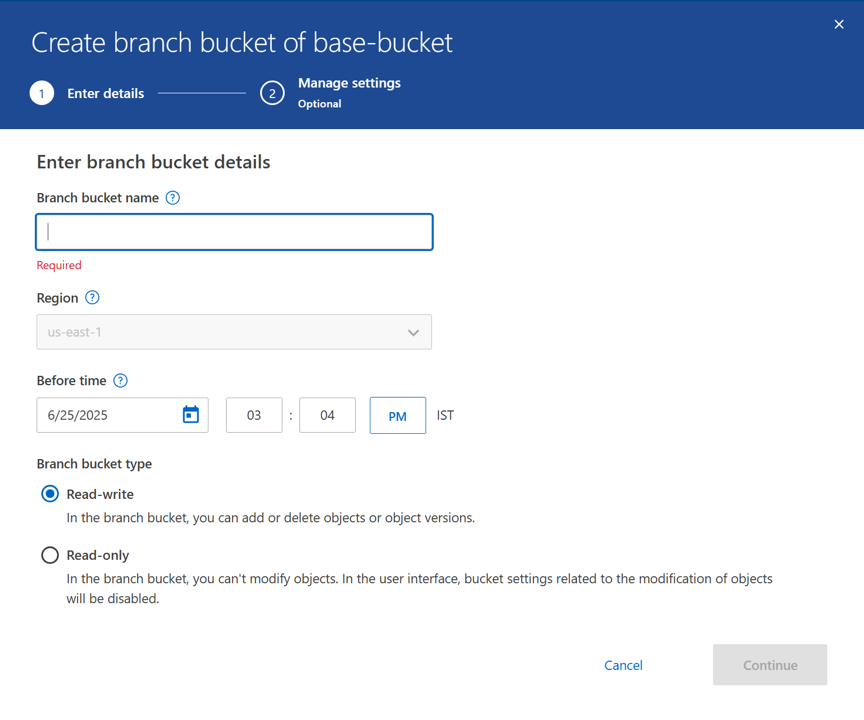This screenshot has width=864, height=720.
Task: Select the Read-only radio button
Action: tap(50, 555)
